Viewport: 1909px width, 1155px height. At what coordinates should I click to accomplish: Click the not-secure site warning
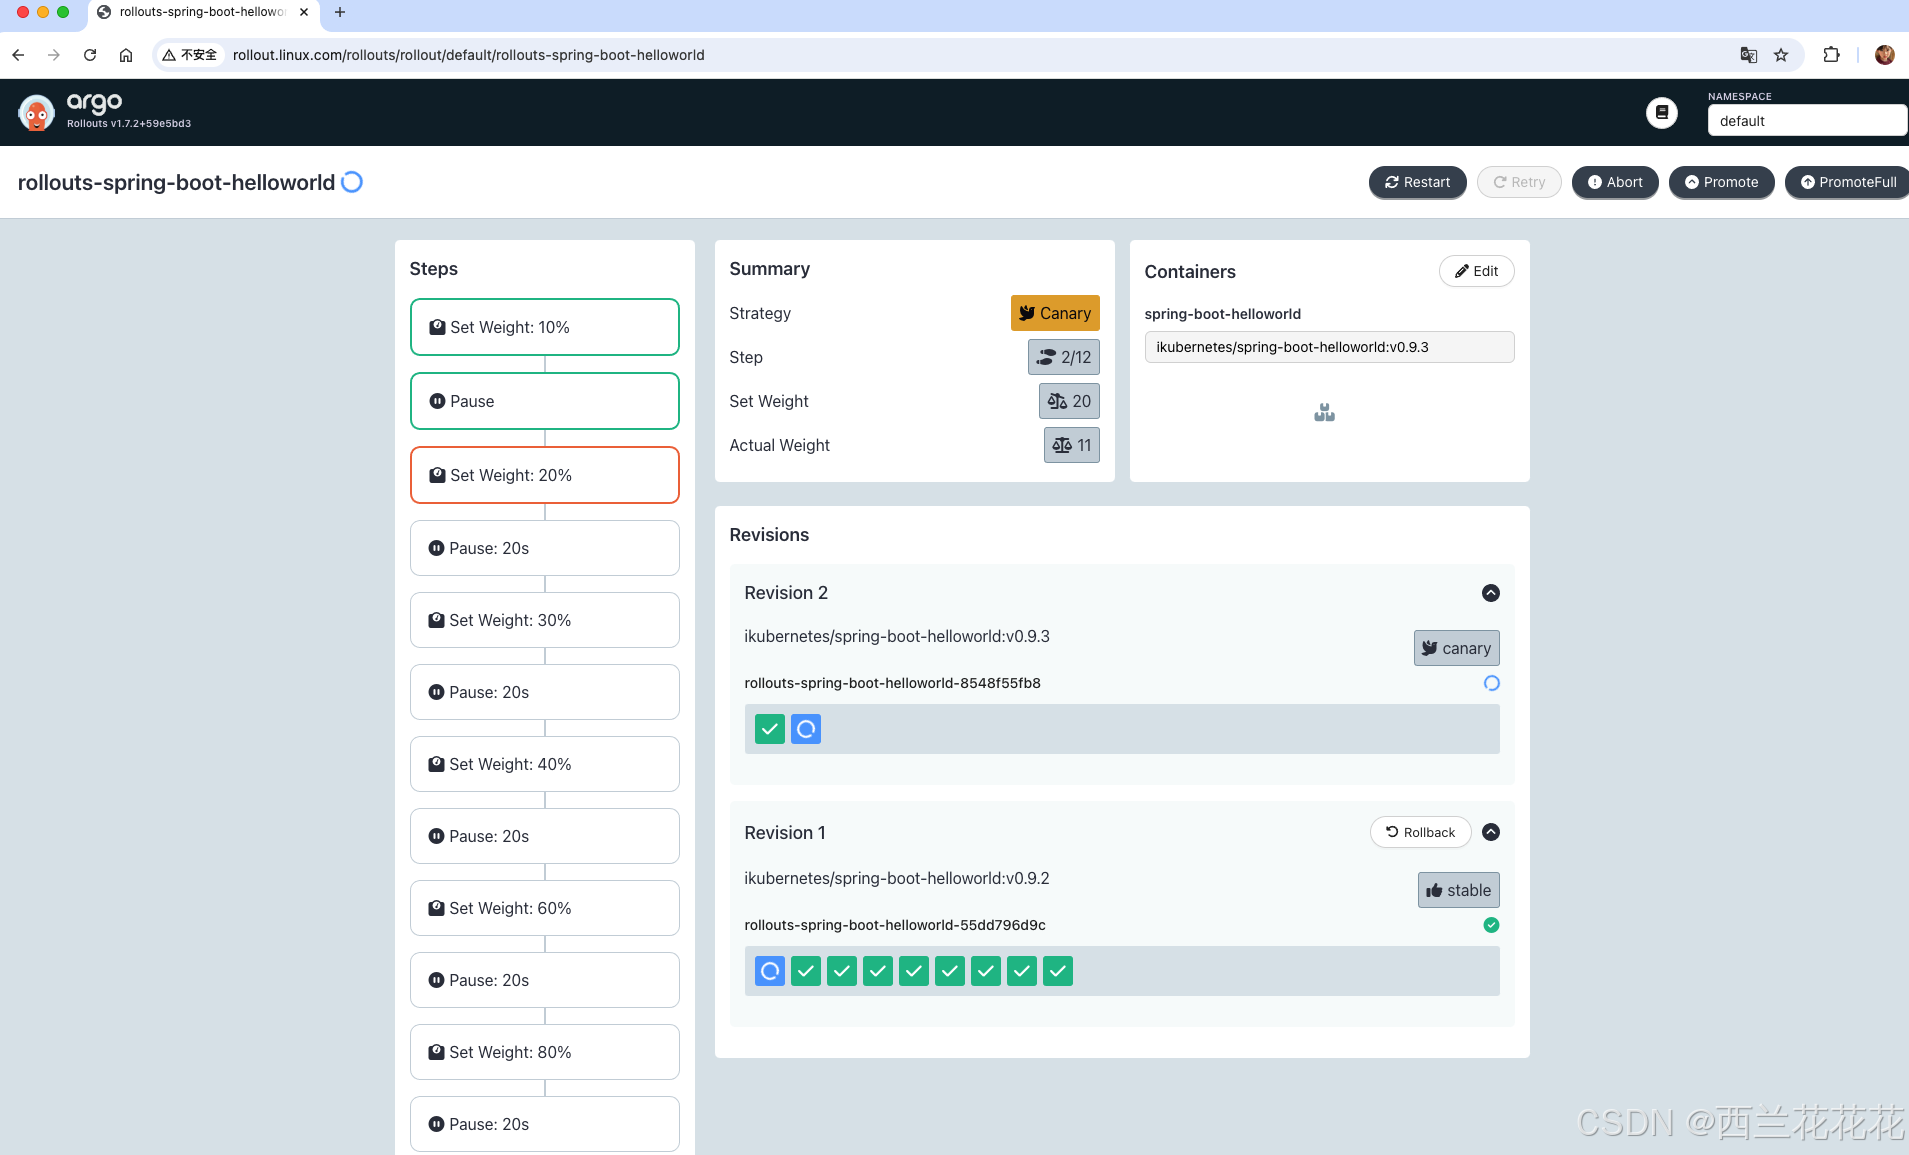point(190,55)
